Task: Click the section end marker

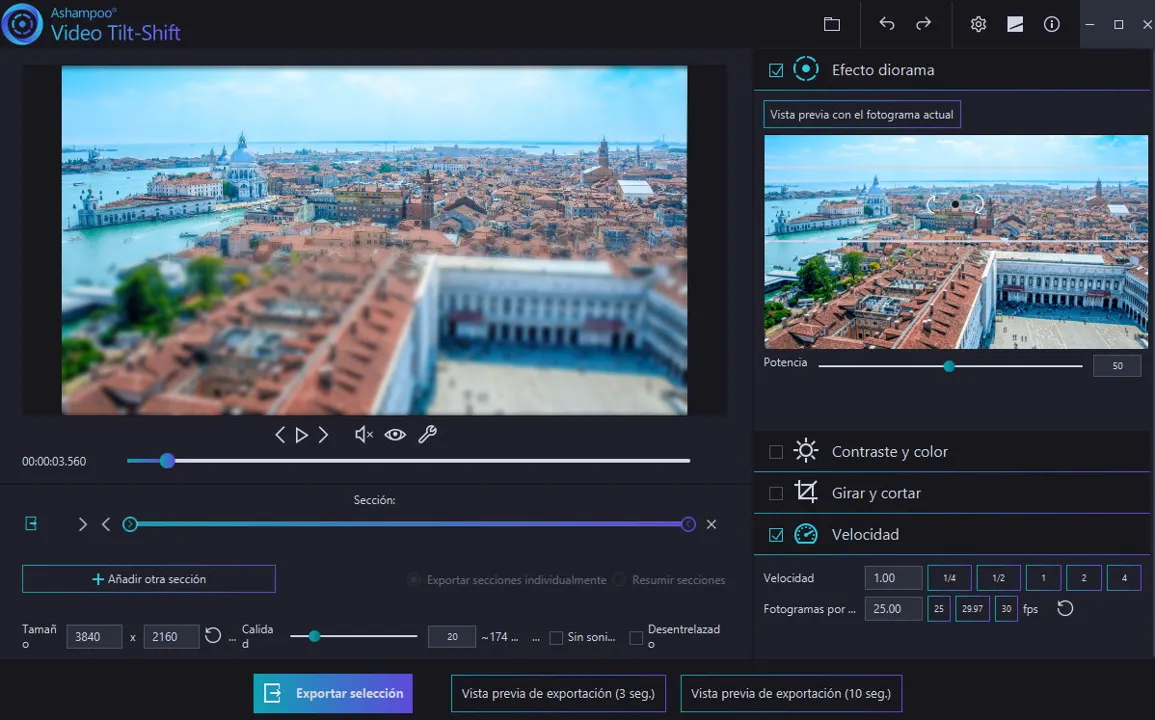Action: (688, 524)
